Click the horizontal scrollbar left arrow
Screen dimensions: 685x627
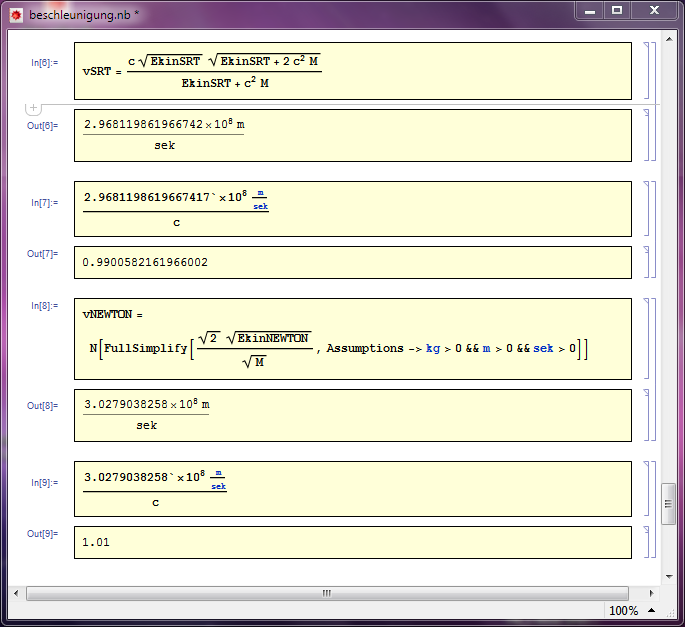[18, 592]
